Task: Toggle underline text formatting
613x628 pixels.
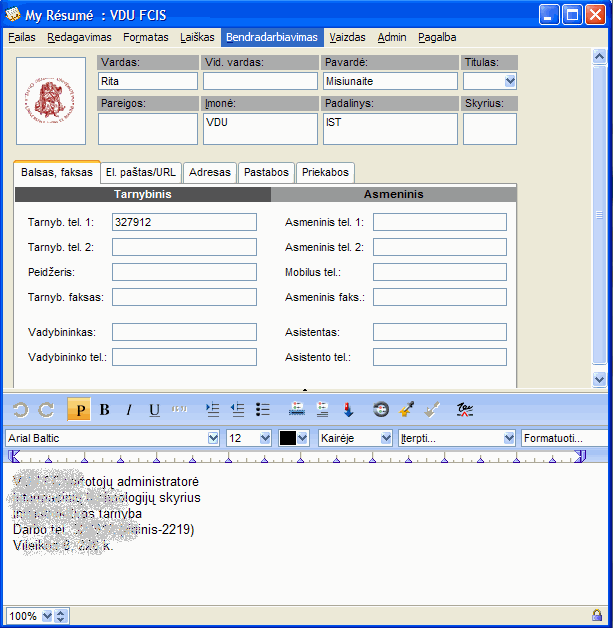Action: (x=154, y=410)
